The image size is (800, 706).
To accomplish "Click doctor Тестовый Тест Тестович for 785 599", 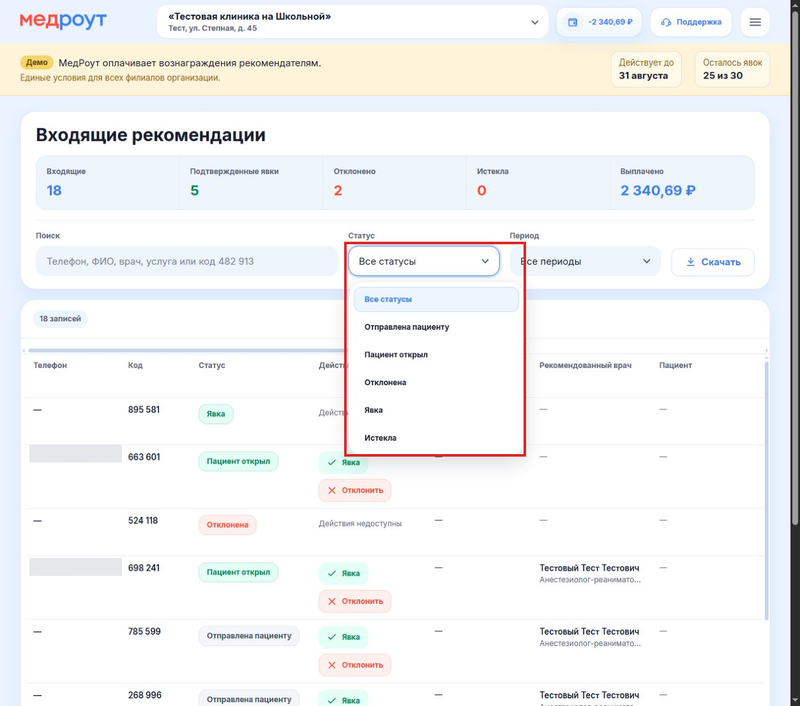I will tap(589, 632).
